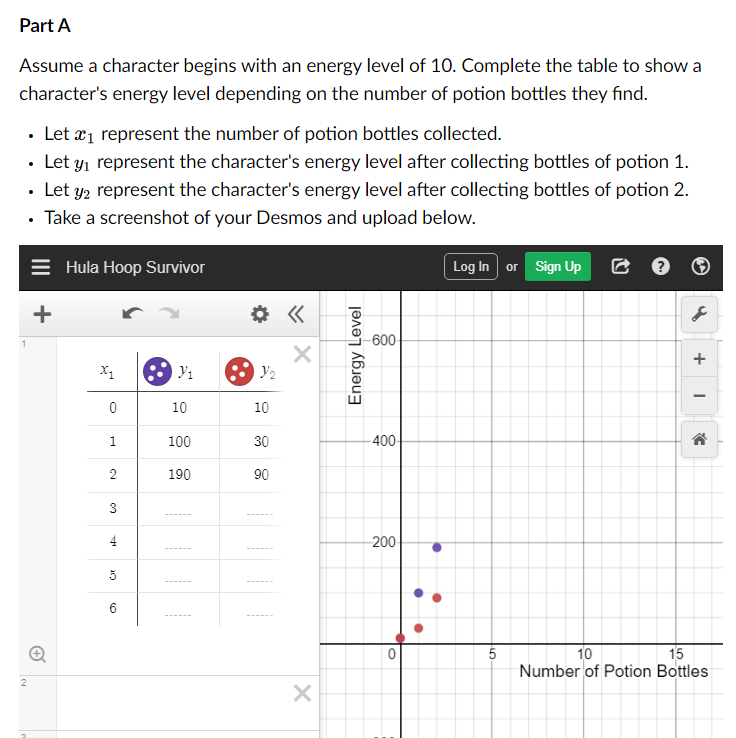Click the green Sign Up button

(x=557, y=267)
